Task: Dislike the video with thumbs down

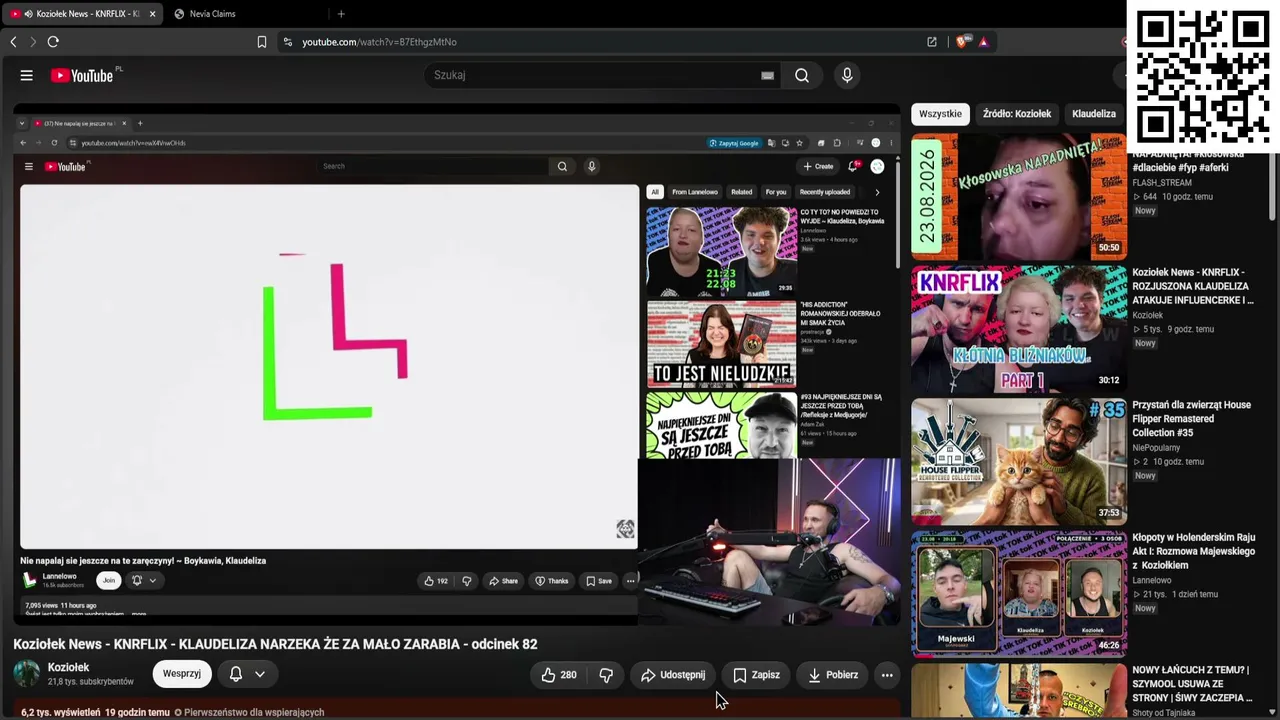Action: [606, 675]
